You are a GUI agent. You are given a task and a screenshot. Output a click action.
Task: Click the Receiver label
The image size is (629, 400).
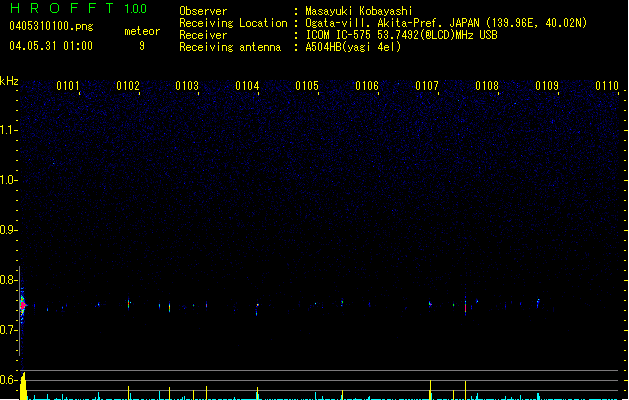(203, 35)
